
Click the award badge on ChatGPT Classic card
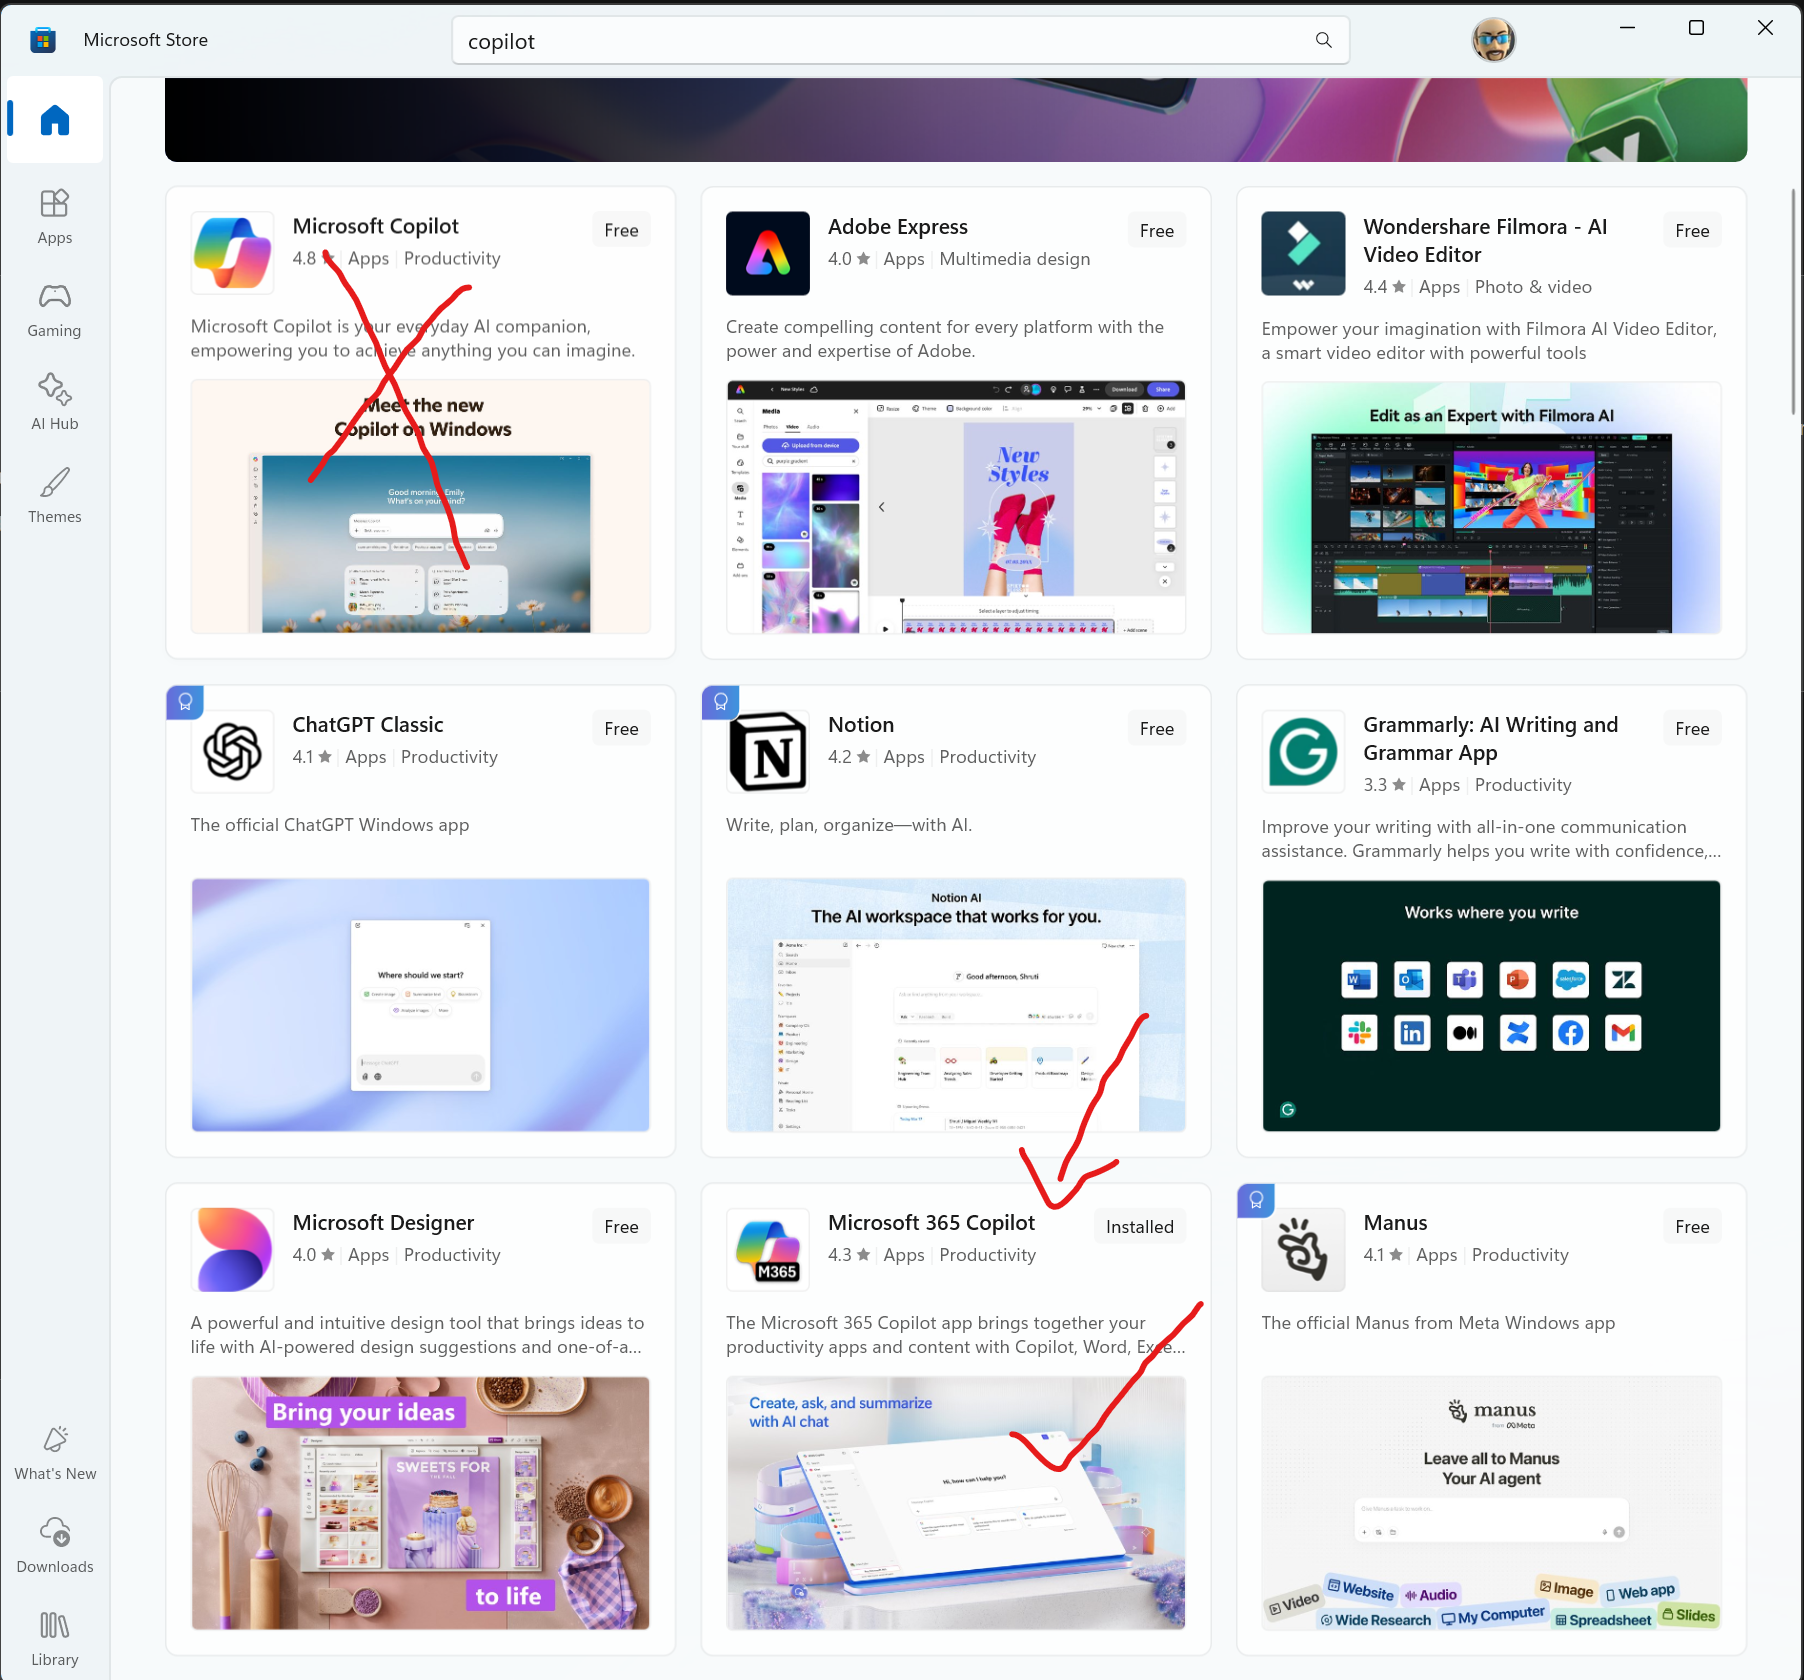coord(185,702)
